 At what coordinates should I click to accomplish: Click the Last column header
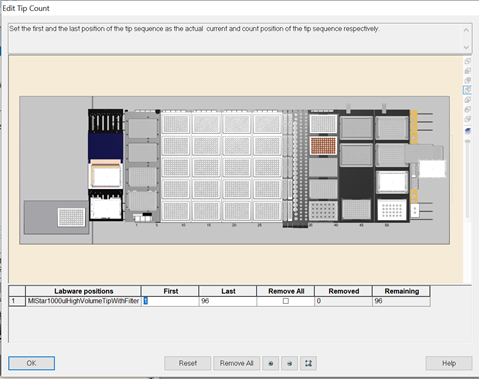coord(228,291)
